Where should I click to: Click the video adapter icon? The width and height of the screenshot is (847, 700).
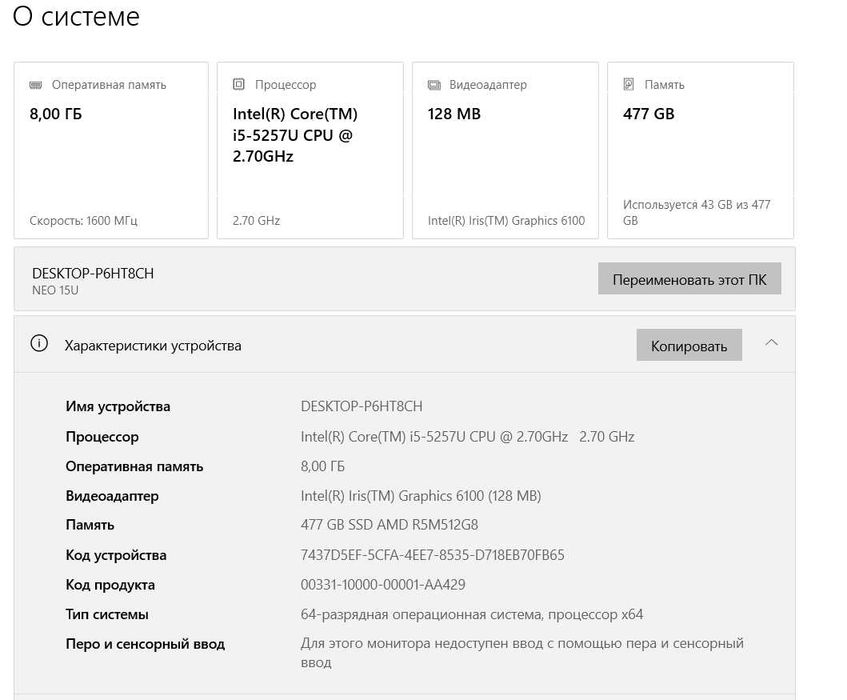[x=434, y=85]
